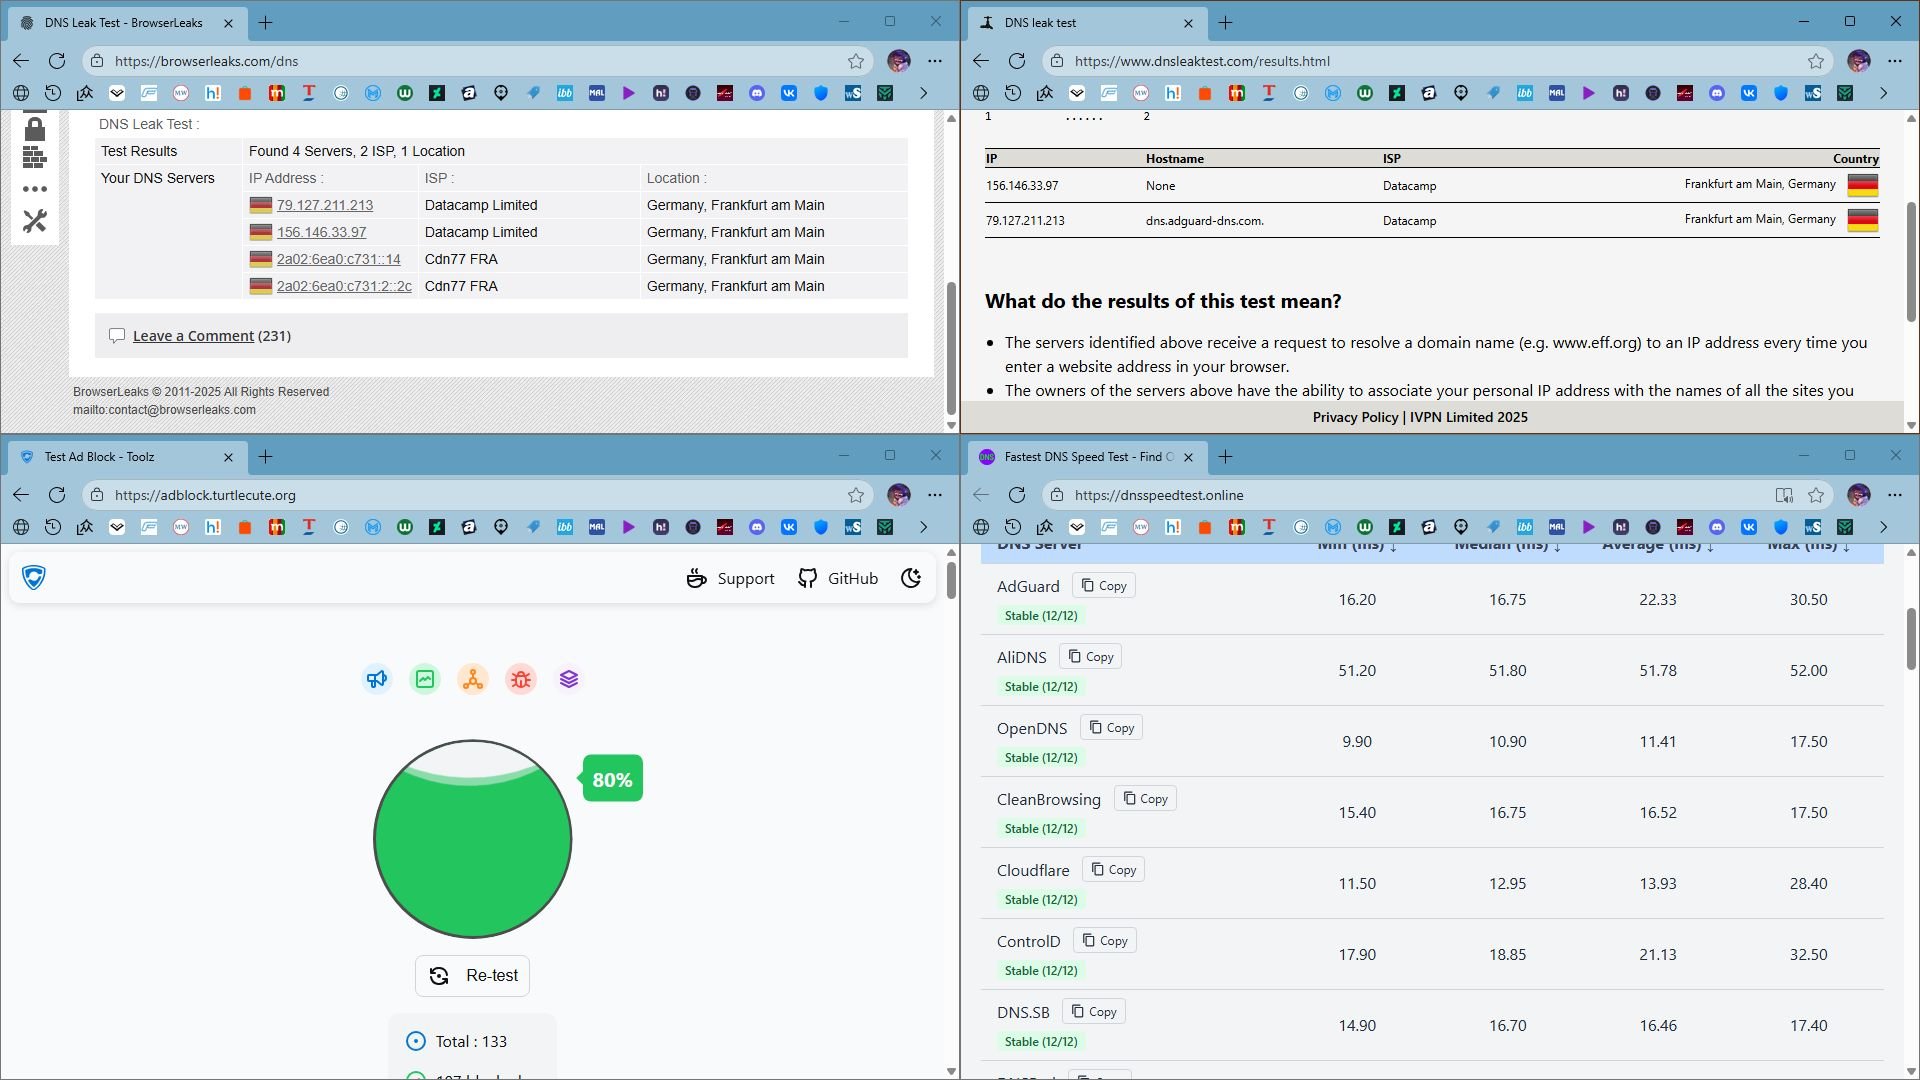This screenshot has height=1080, width=1920.
Task: Open the Support link in Toolz header
Action: [730, 578]
